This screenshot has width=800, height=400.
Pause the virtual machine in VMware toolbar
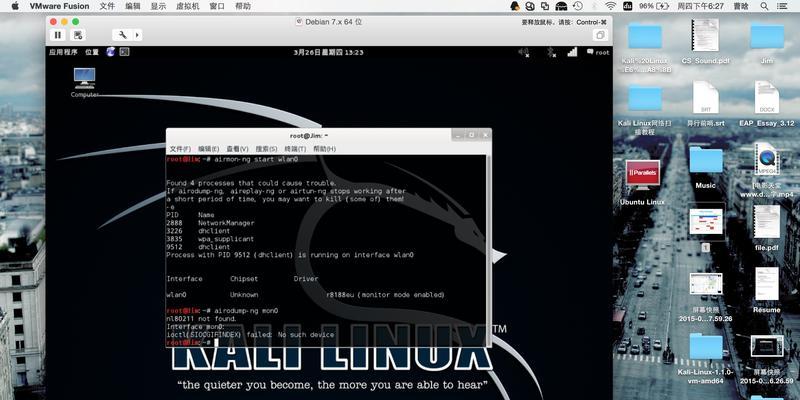coord(57,35)
